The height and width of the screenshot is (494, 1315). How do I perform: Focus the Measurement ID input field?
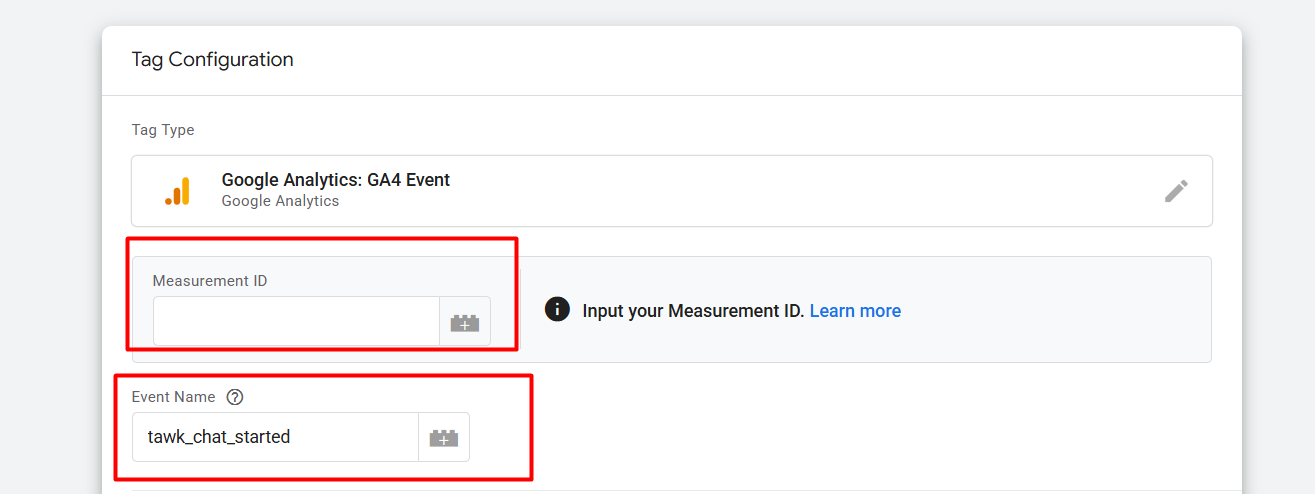tap(296, 322)
